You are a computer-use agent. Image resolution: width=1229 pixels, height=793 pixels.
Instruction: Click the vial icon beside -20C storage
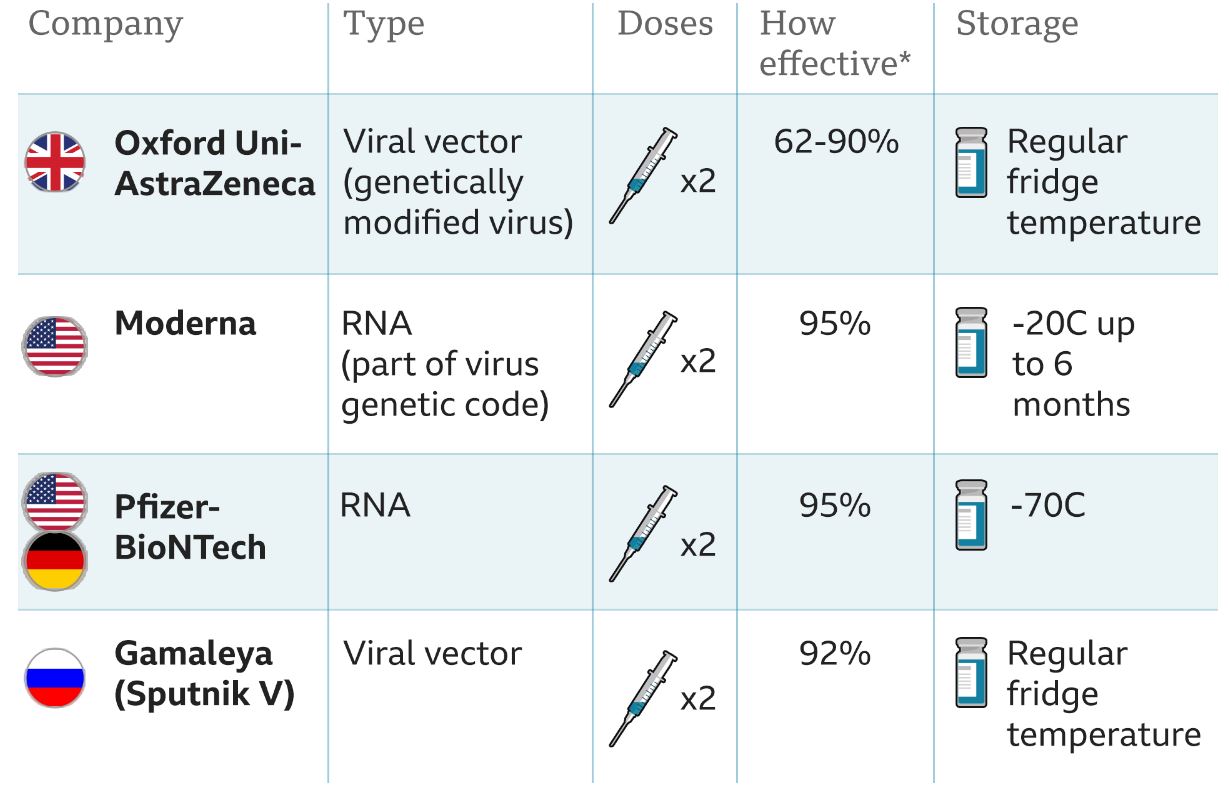tap(971, 343)
